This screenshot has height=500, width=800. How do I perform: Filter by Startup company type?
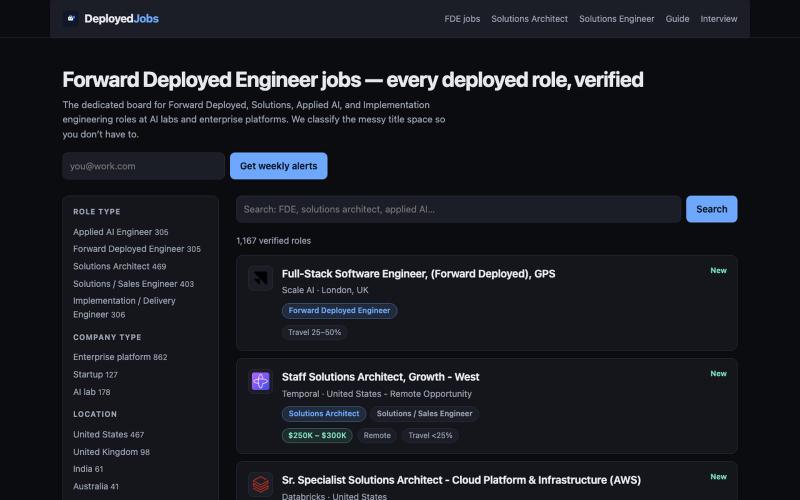[x=95, y=374]
